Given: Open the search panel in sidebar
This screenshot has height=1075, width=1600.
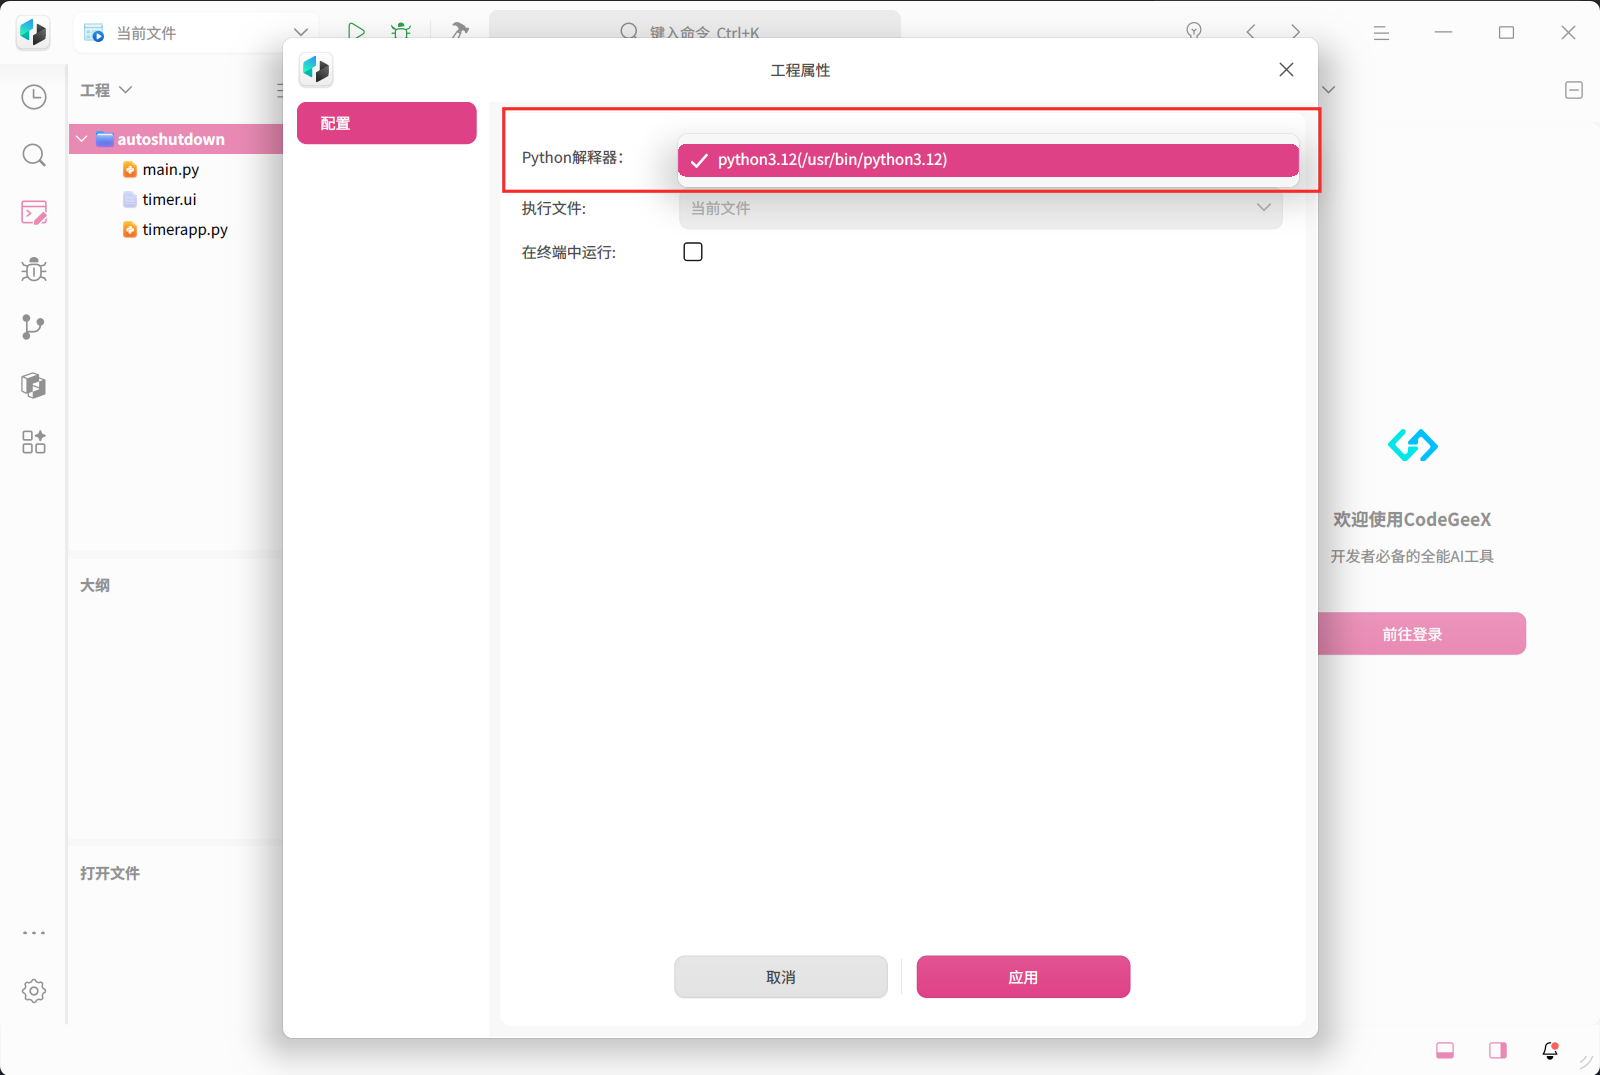Looking at the screenshot, I should coord(34,155).
